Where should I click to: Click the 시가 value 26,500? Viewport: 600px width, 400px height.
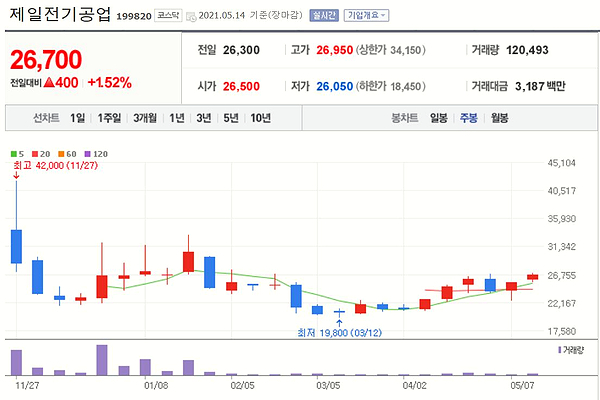[x=241, y=87]
